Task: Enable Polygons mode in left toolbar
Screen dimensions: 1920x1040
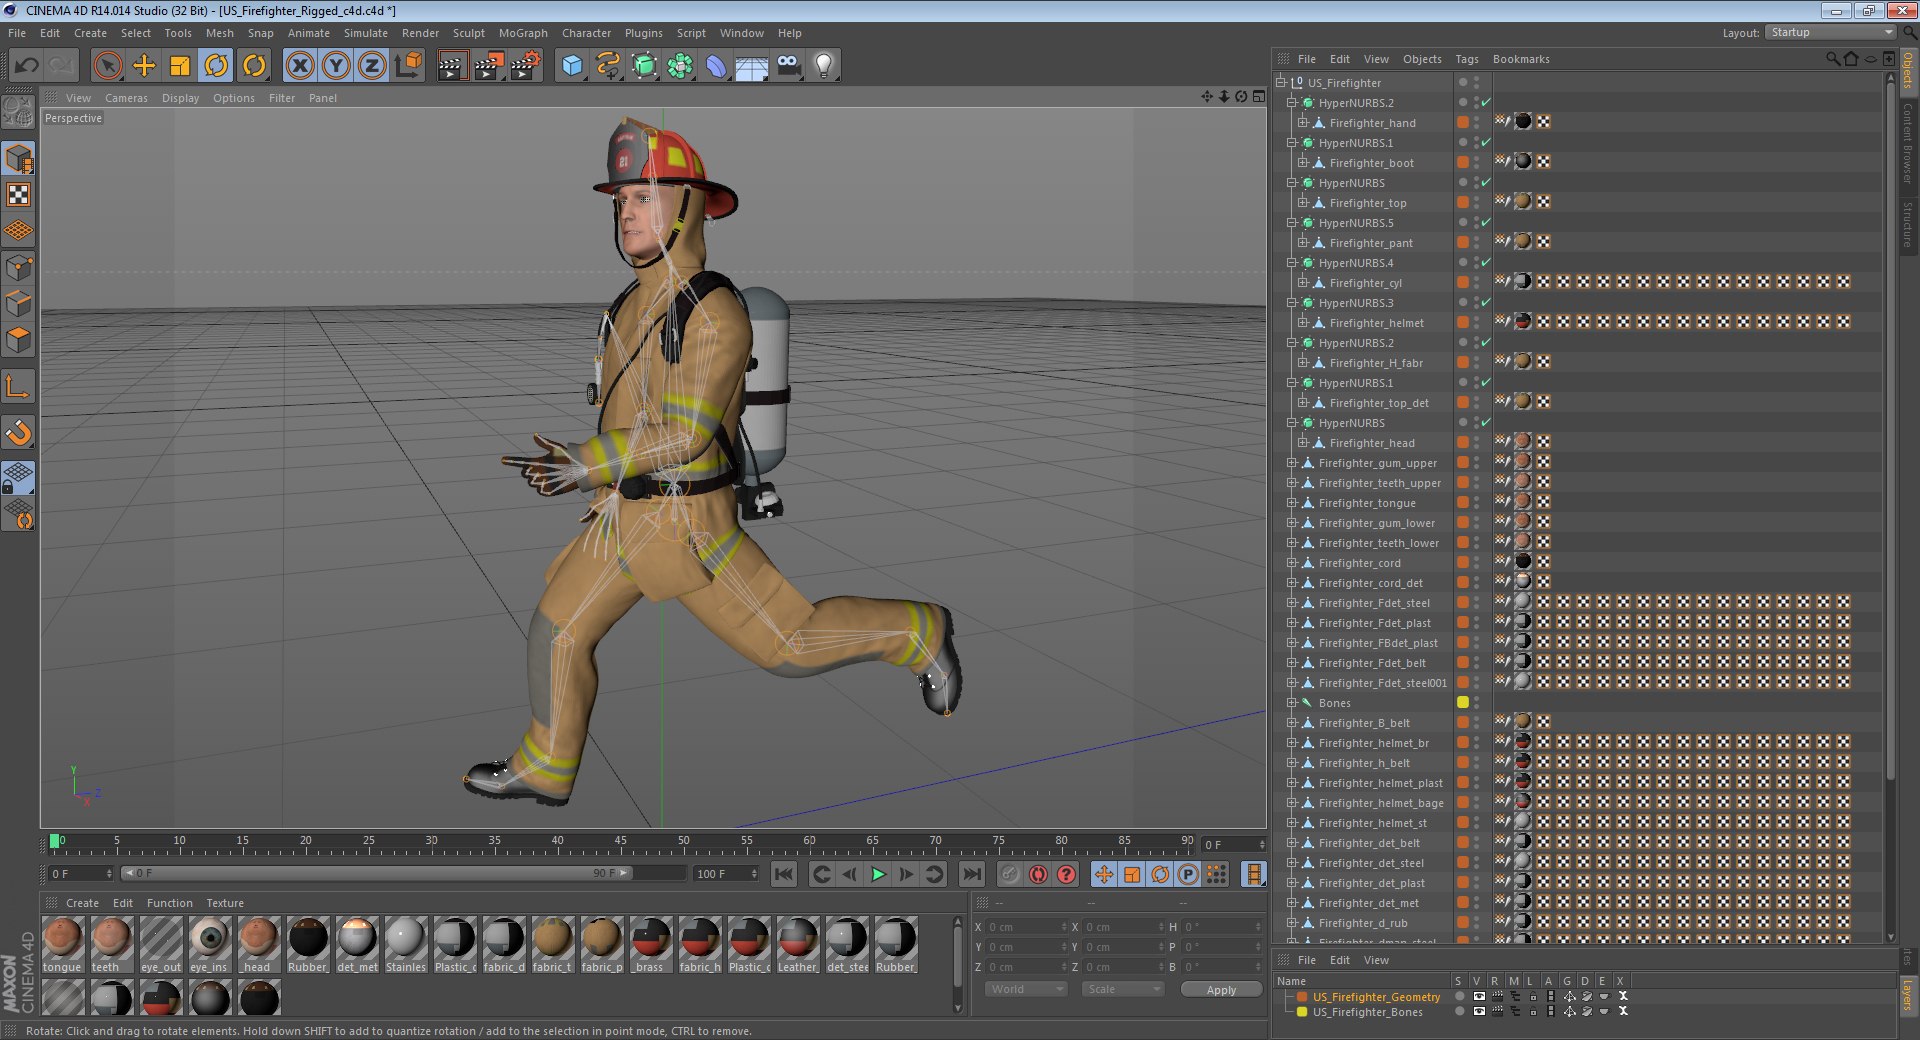Action: [x=19, y=339]
